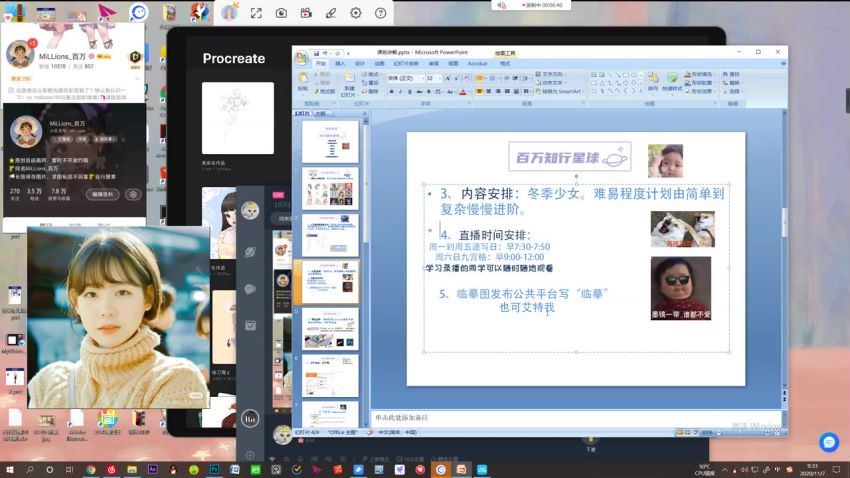Shrink font size with the smaller A icon

456,79
